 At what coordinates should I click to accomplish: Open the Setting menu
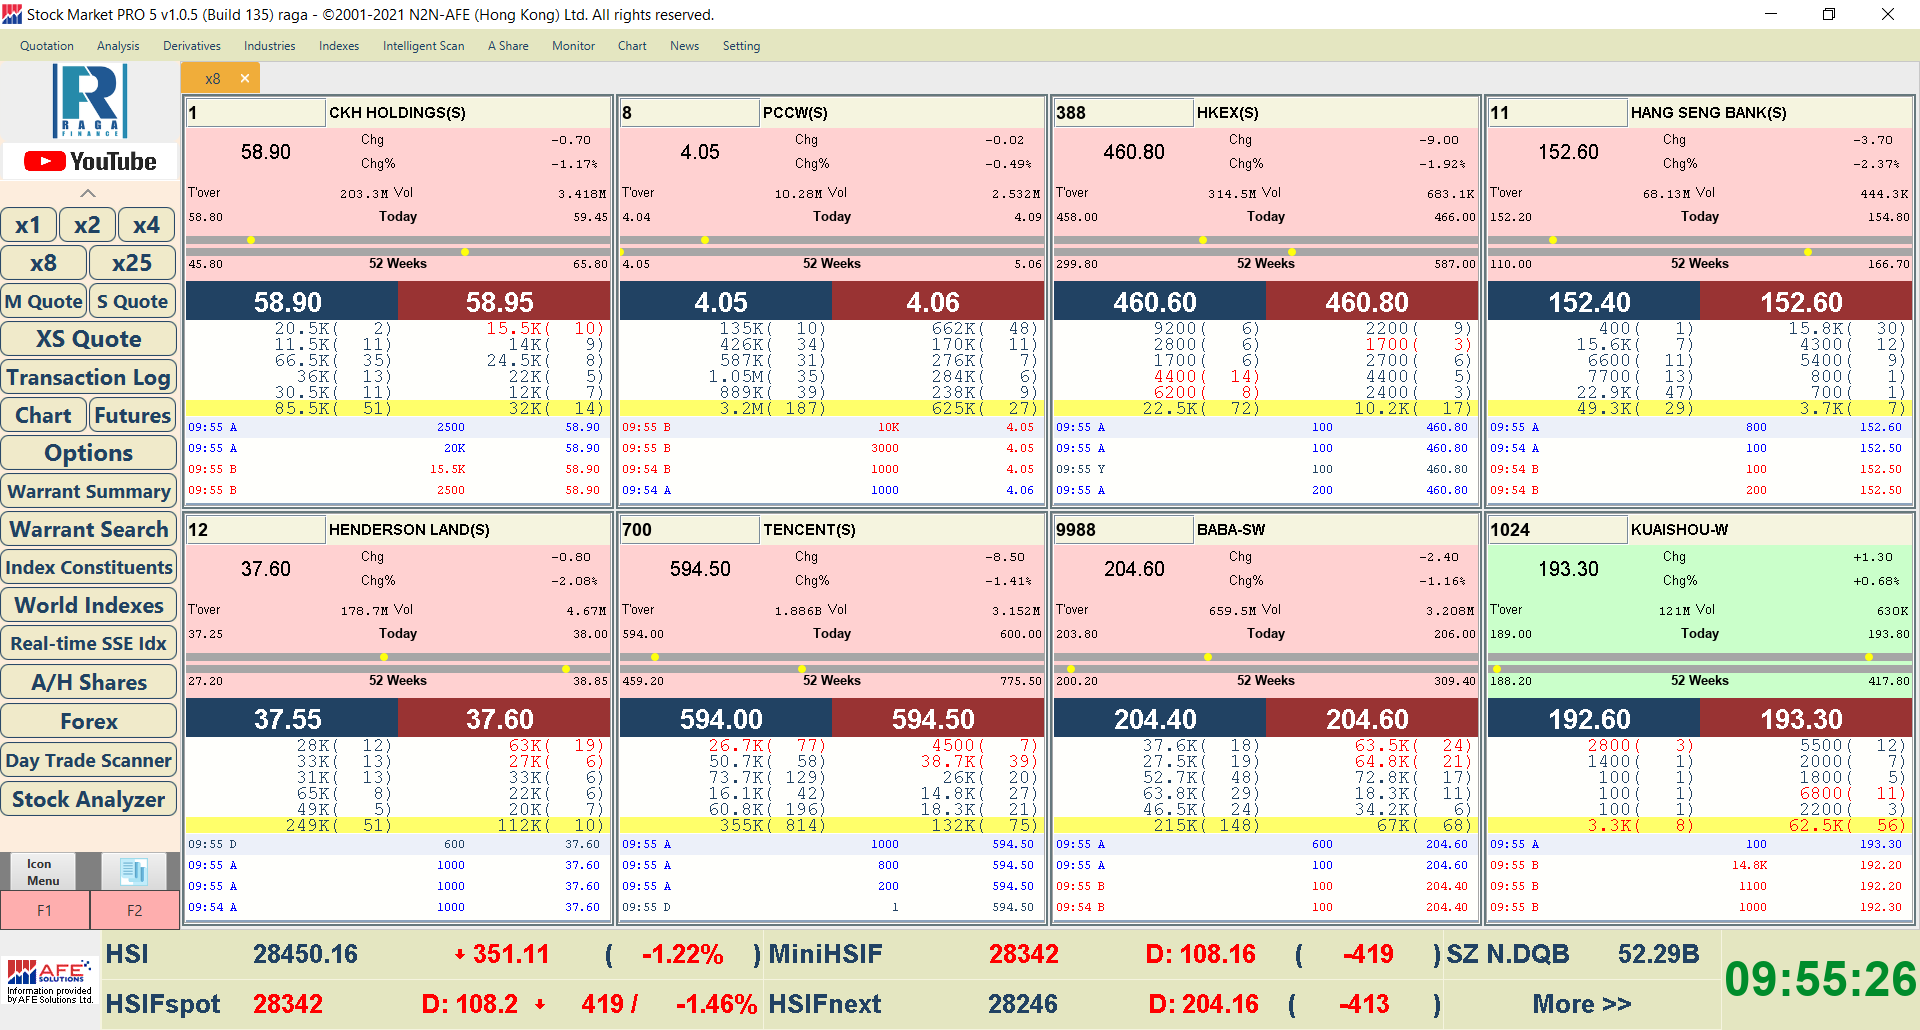coord(741,46)
